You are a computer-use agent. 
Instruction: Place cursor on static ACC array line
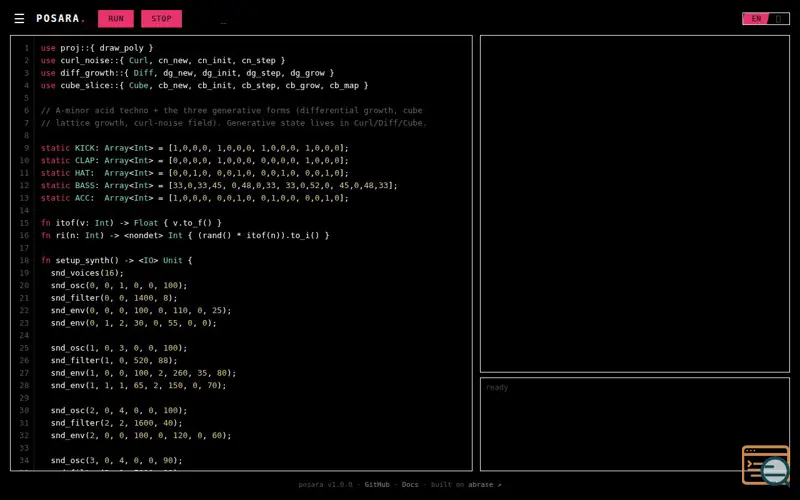194,198
